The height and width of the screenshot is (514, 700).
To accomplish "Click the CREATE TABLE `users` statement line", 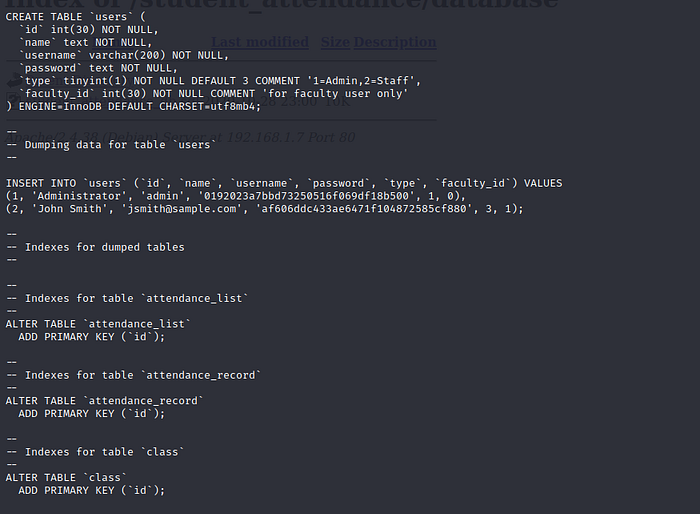I will tap(75, 17).
